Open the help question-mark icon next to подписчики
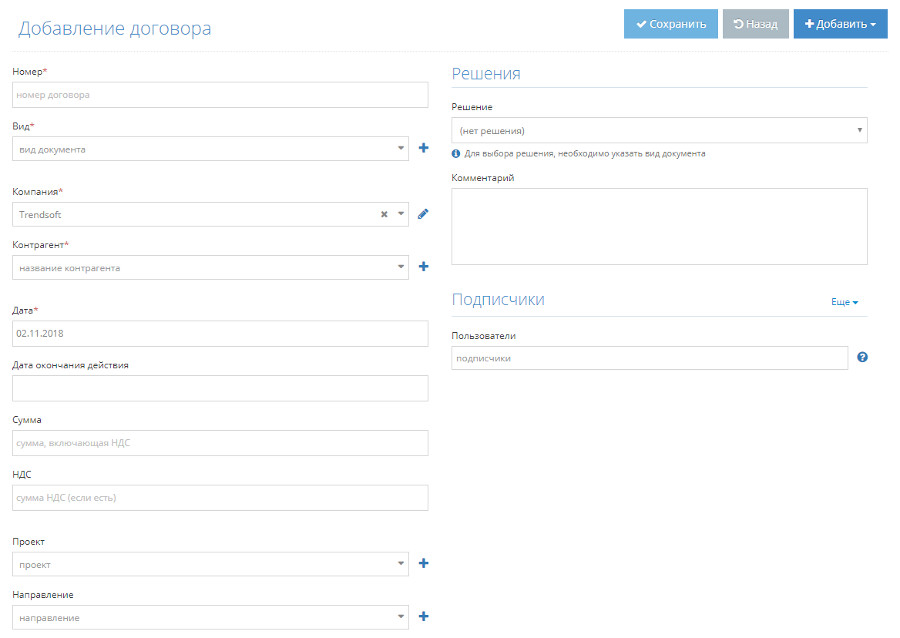The height and width of the screenshot is (638, 900). click(x=862, y=357)
